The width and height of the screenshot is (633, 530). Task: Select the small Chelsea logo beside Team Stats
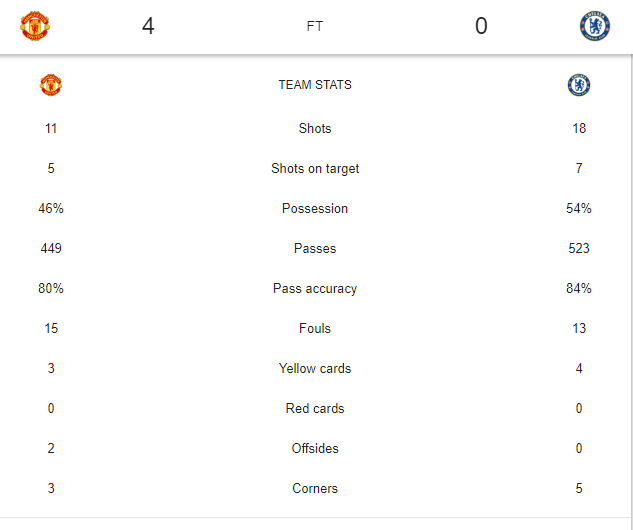[x=579, y=85]
